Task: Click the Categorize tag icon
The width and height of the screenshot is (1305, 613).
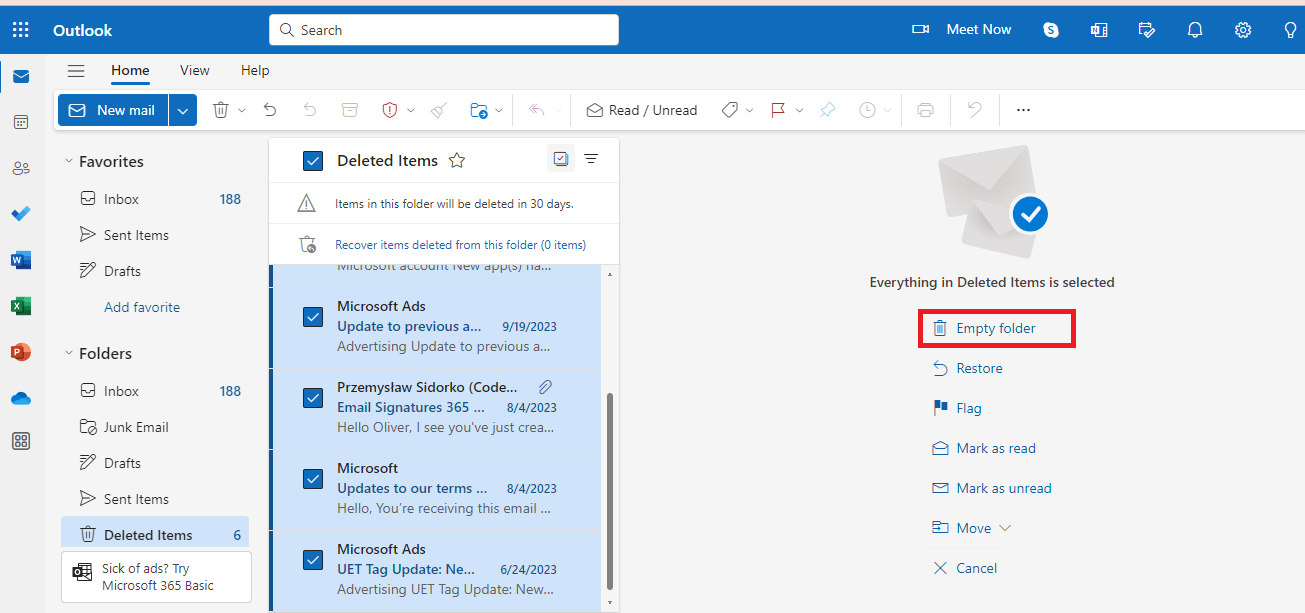Action: [731, 110]
